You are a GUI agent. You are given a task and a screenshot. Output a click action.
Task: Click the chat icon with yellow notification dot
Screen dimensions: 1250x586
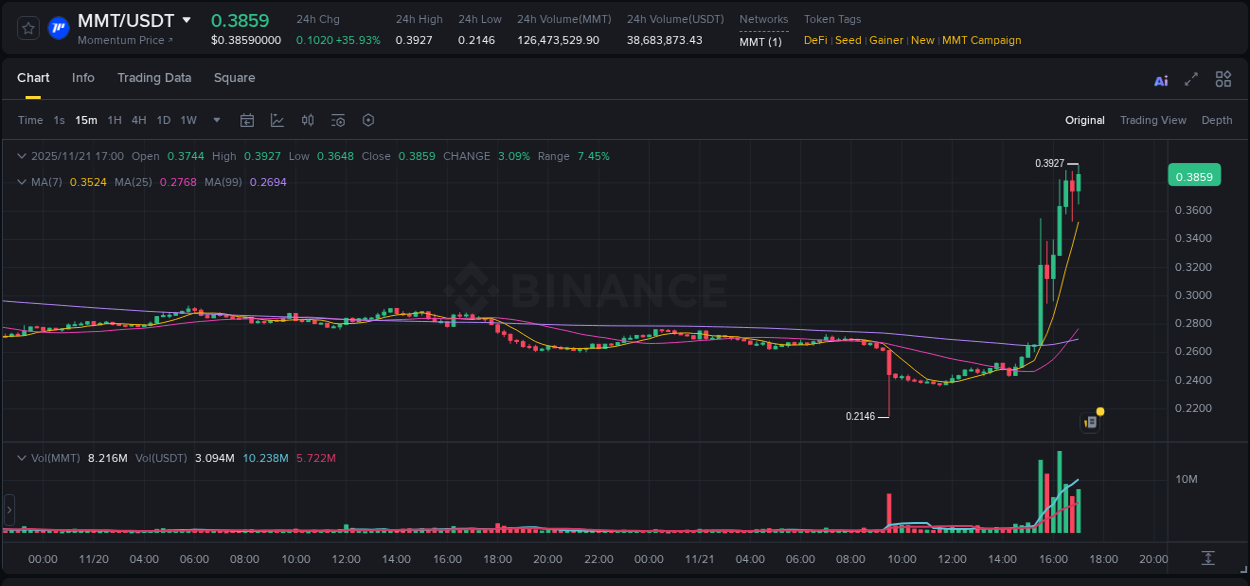[1090, 421]
